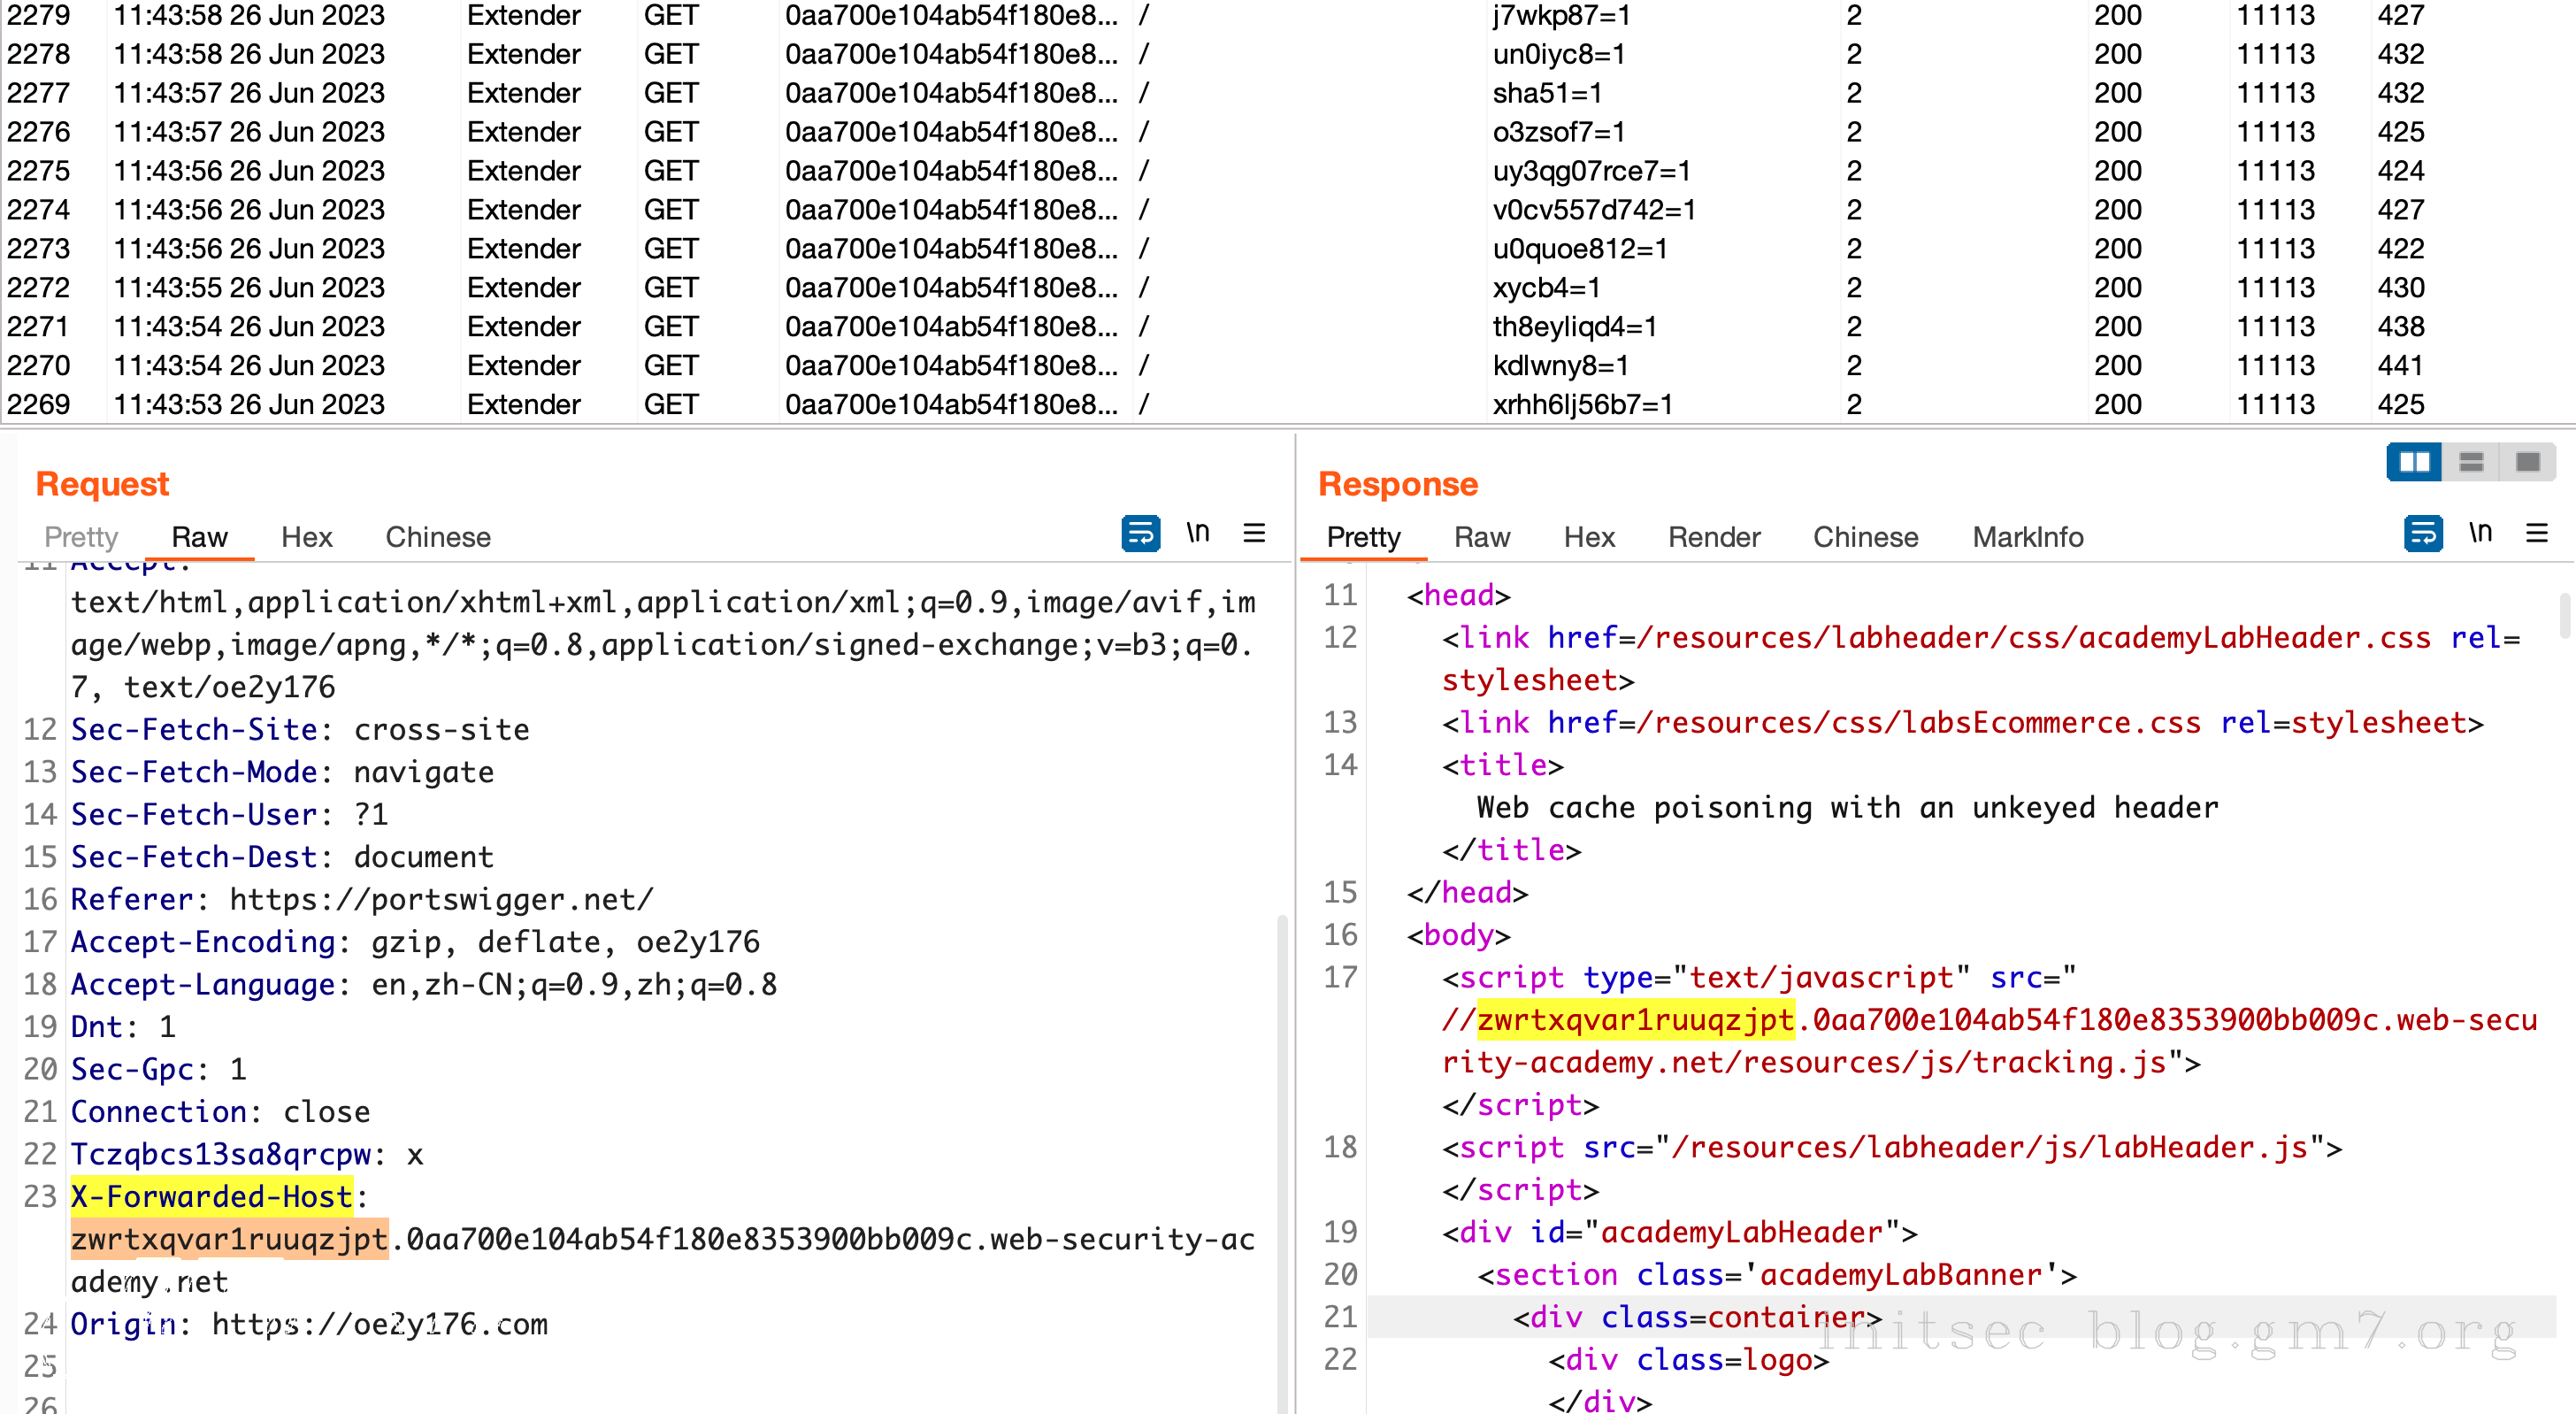Open the MarkInfo tab in Response

[x=2027, y=537]
